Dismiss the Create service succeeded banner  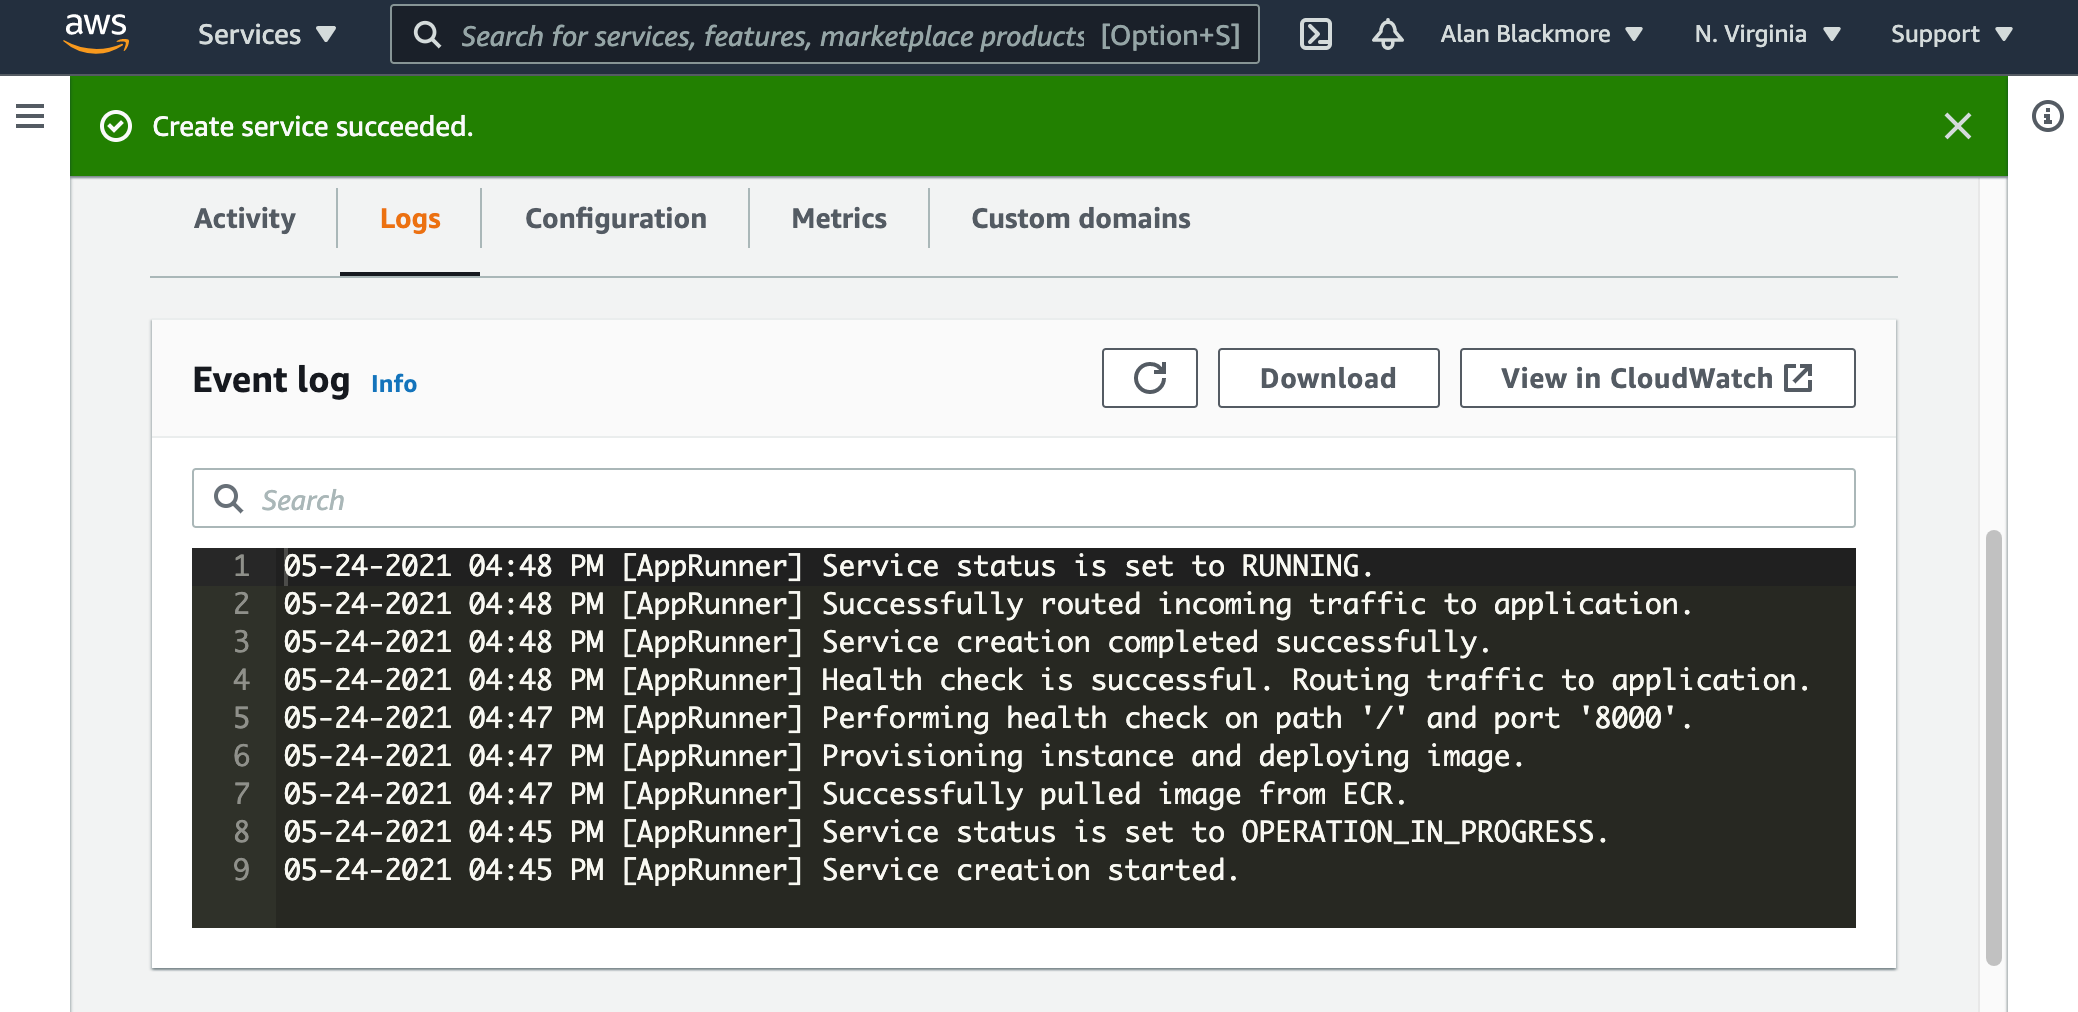coord(1957,126)
